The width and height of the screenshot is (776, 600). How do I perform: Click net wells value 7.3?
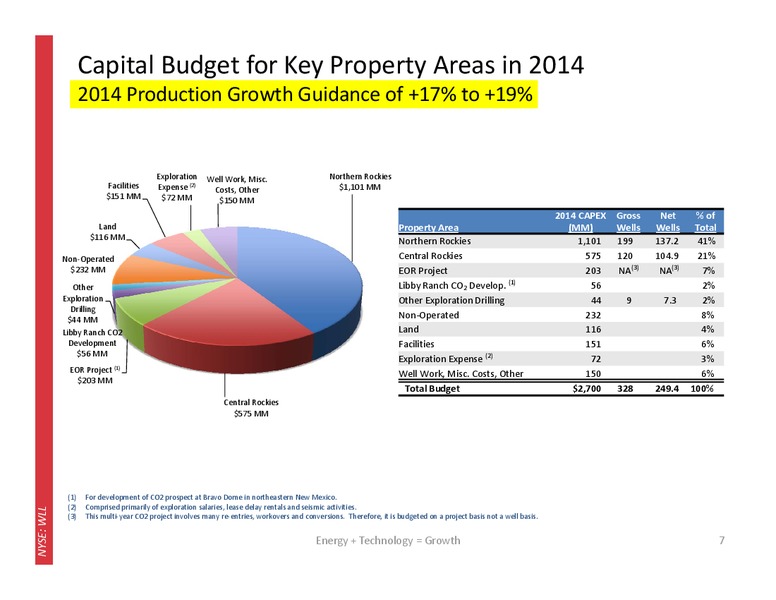click(x=670, y=300)
